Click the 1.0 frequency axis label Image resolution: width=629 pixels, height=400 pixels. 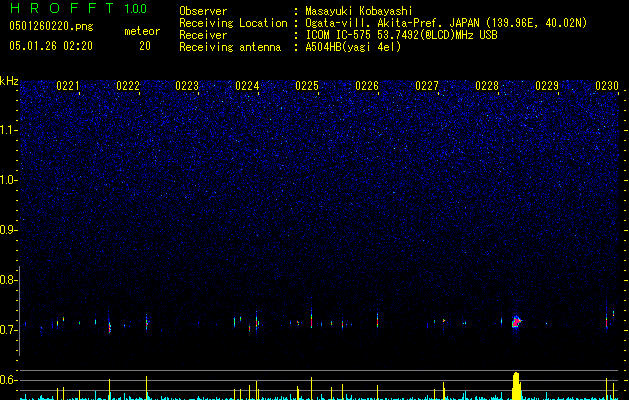click(x=8, y=180)
